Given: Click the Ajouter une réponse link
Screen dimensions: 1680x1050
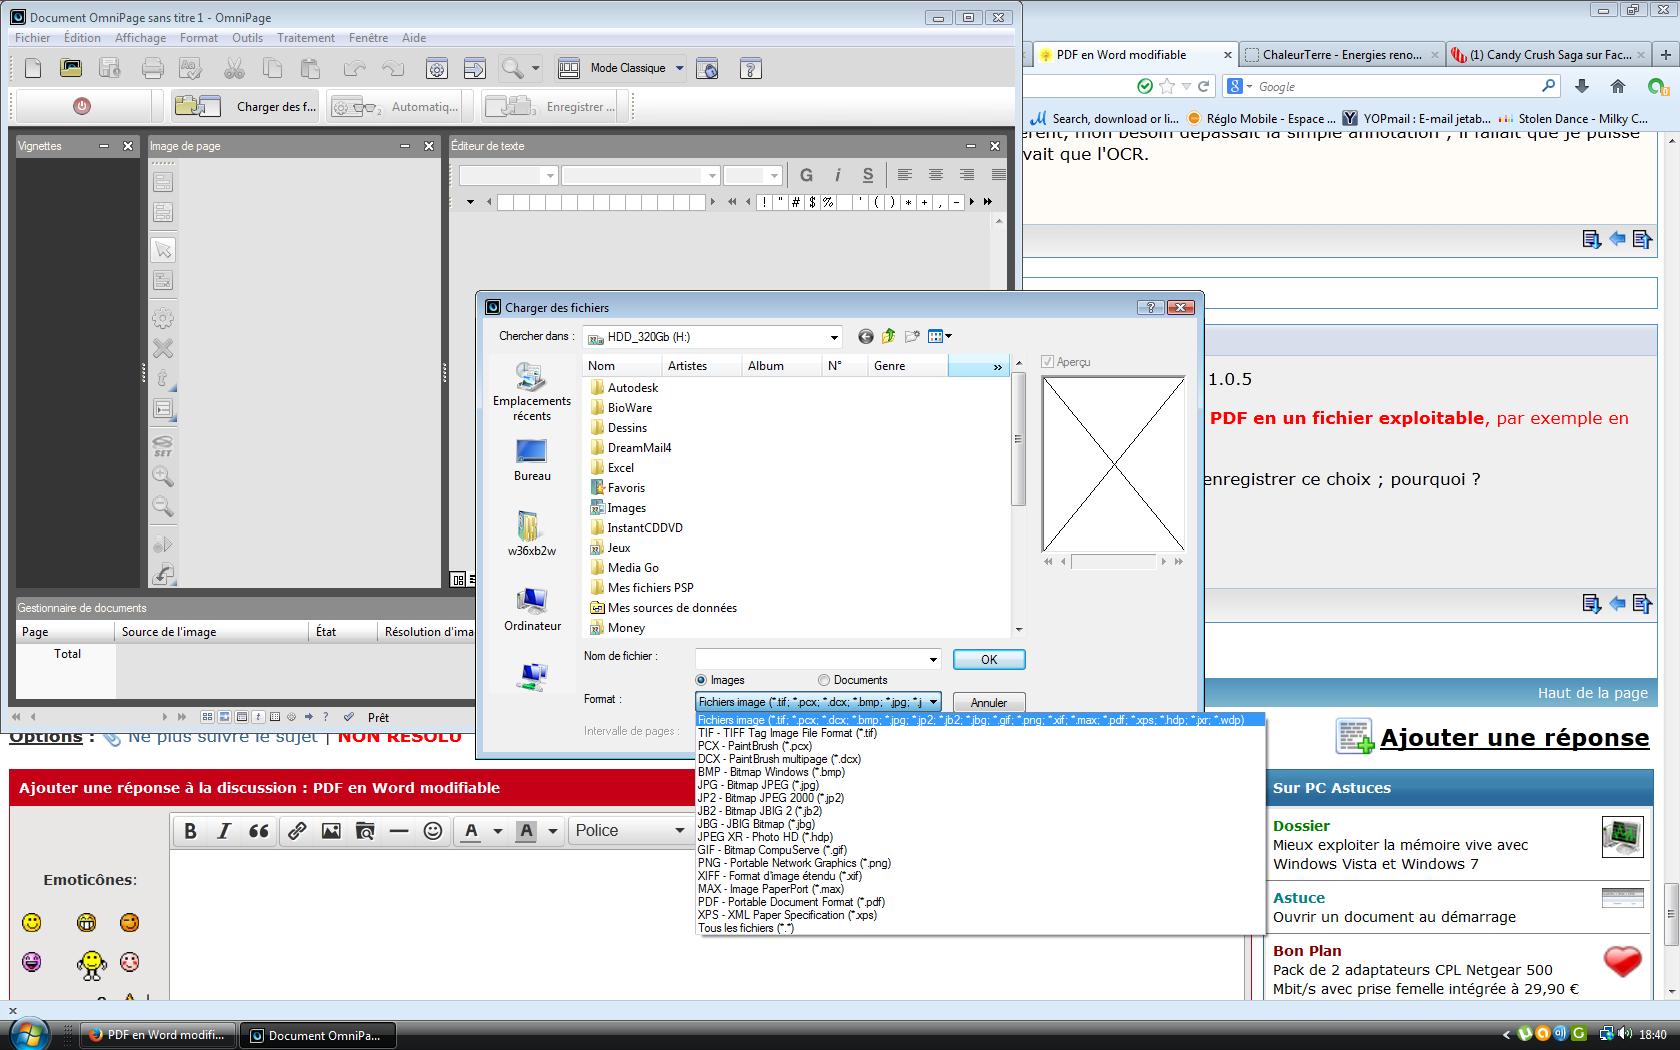Looking at the screenshot, I should coord(1514,738).
